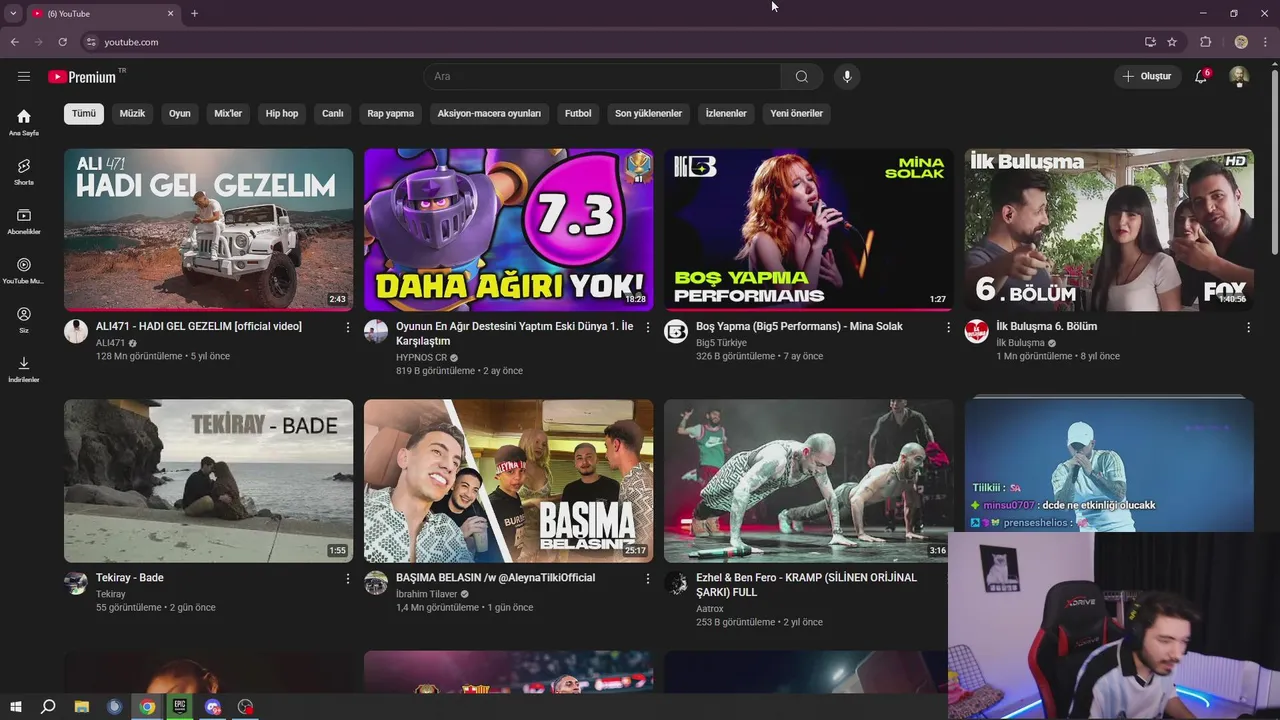Open the YouTube hamburger guide menu
This screenshot has height=720, width=1280.
pos(24,76)
